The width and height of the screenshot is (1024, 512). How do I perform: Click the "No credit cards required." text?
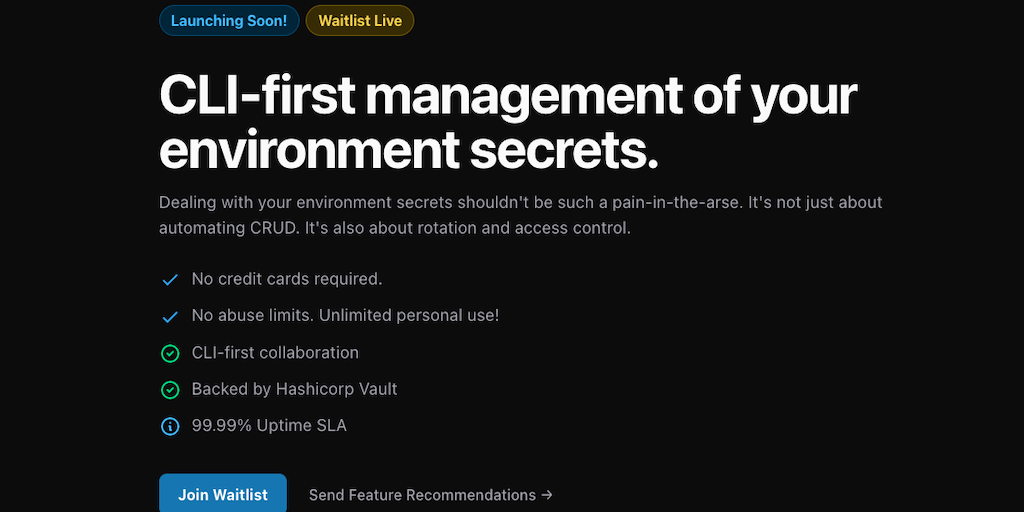pos(287,279)
